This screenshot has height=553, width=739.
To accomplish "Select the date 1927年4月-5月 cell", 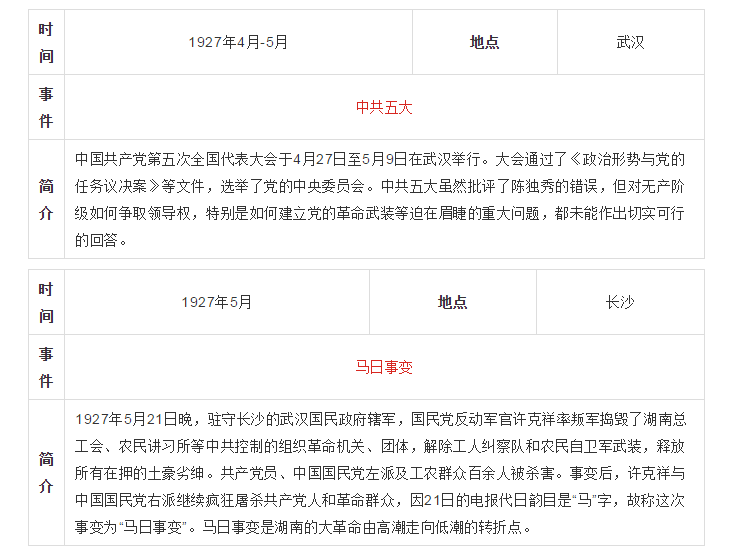I will click(238, 42).
